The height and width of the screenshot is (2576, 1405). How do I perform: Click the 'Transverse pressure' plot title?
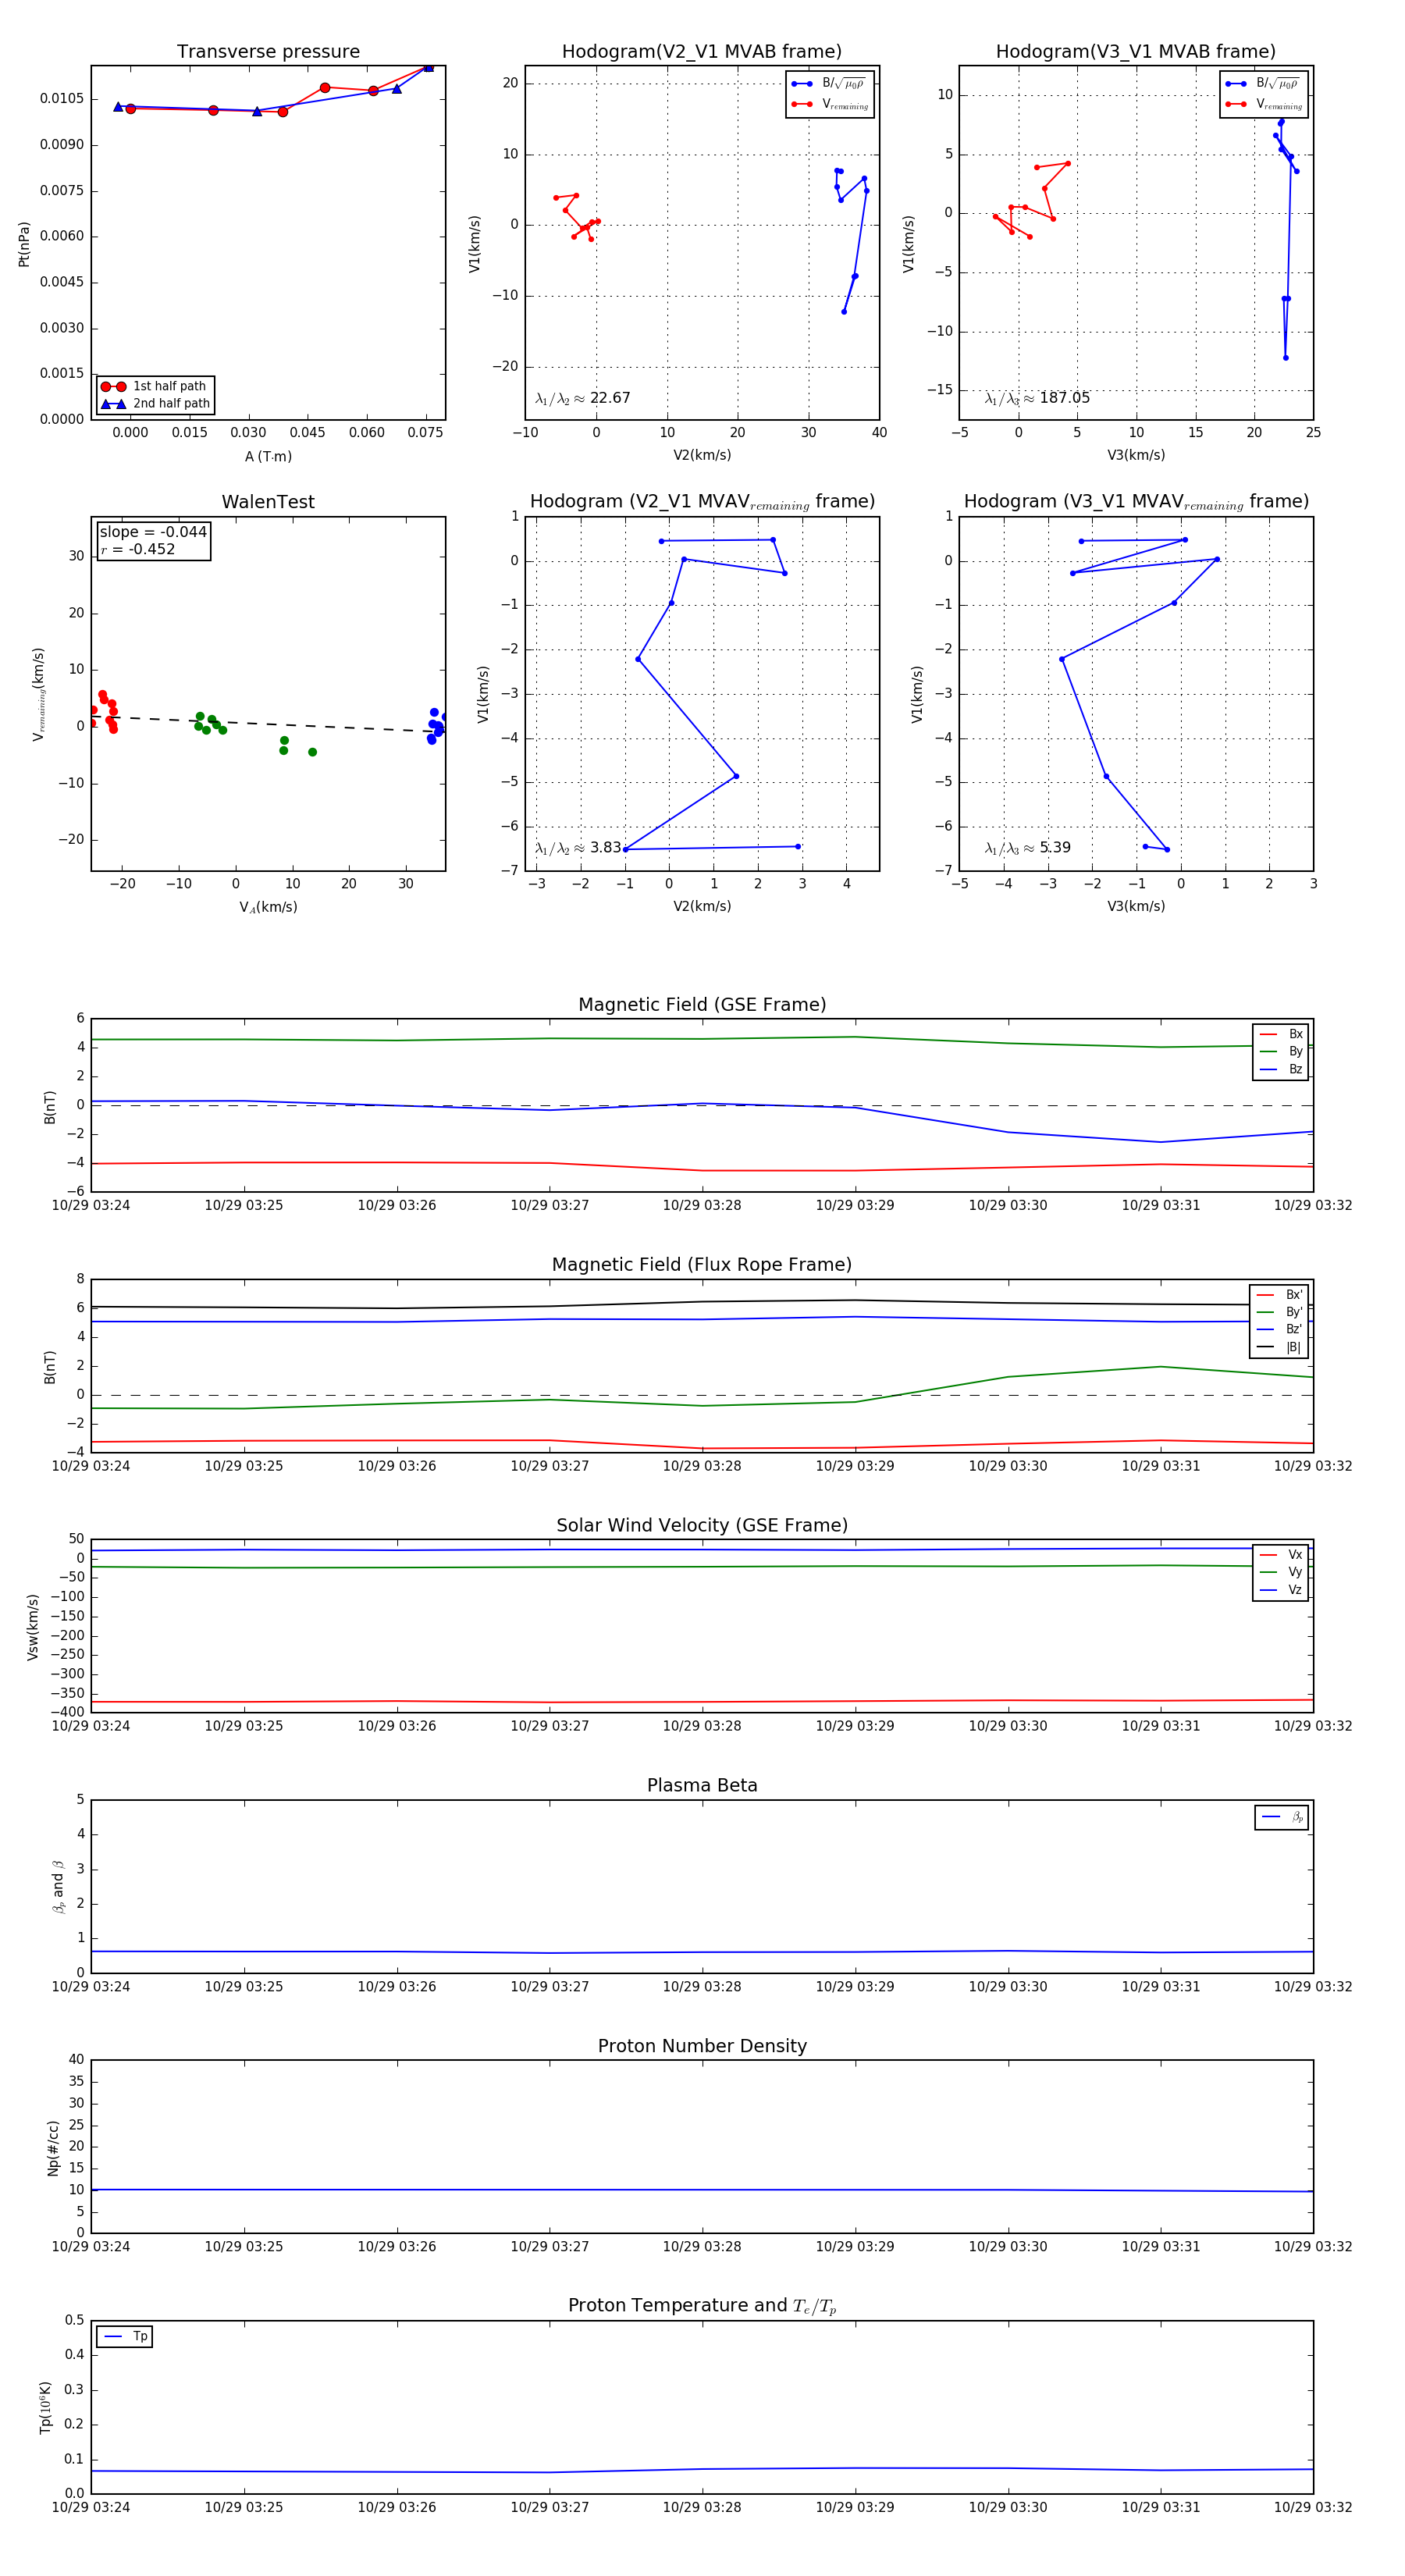point(268,52)
